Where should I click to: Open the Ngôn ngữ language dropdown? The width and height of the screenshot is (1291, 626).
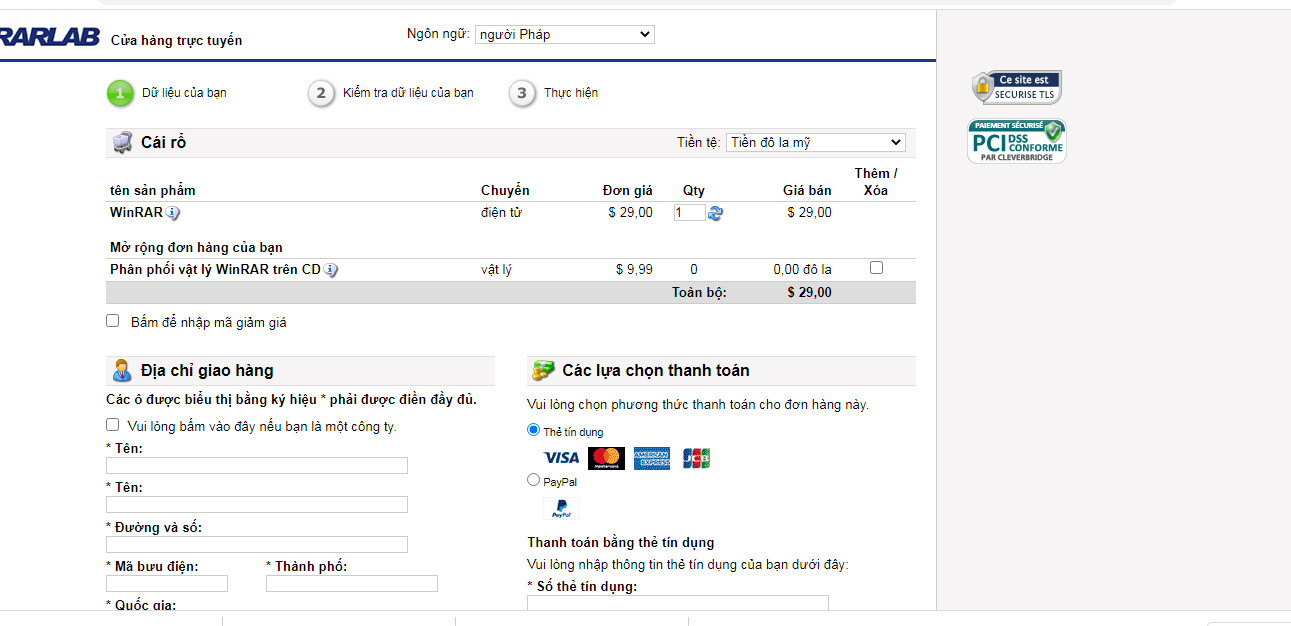(564, 34)
